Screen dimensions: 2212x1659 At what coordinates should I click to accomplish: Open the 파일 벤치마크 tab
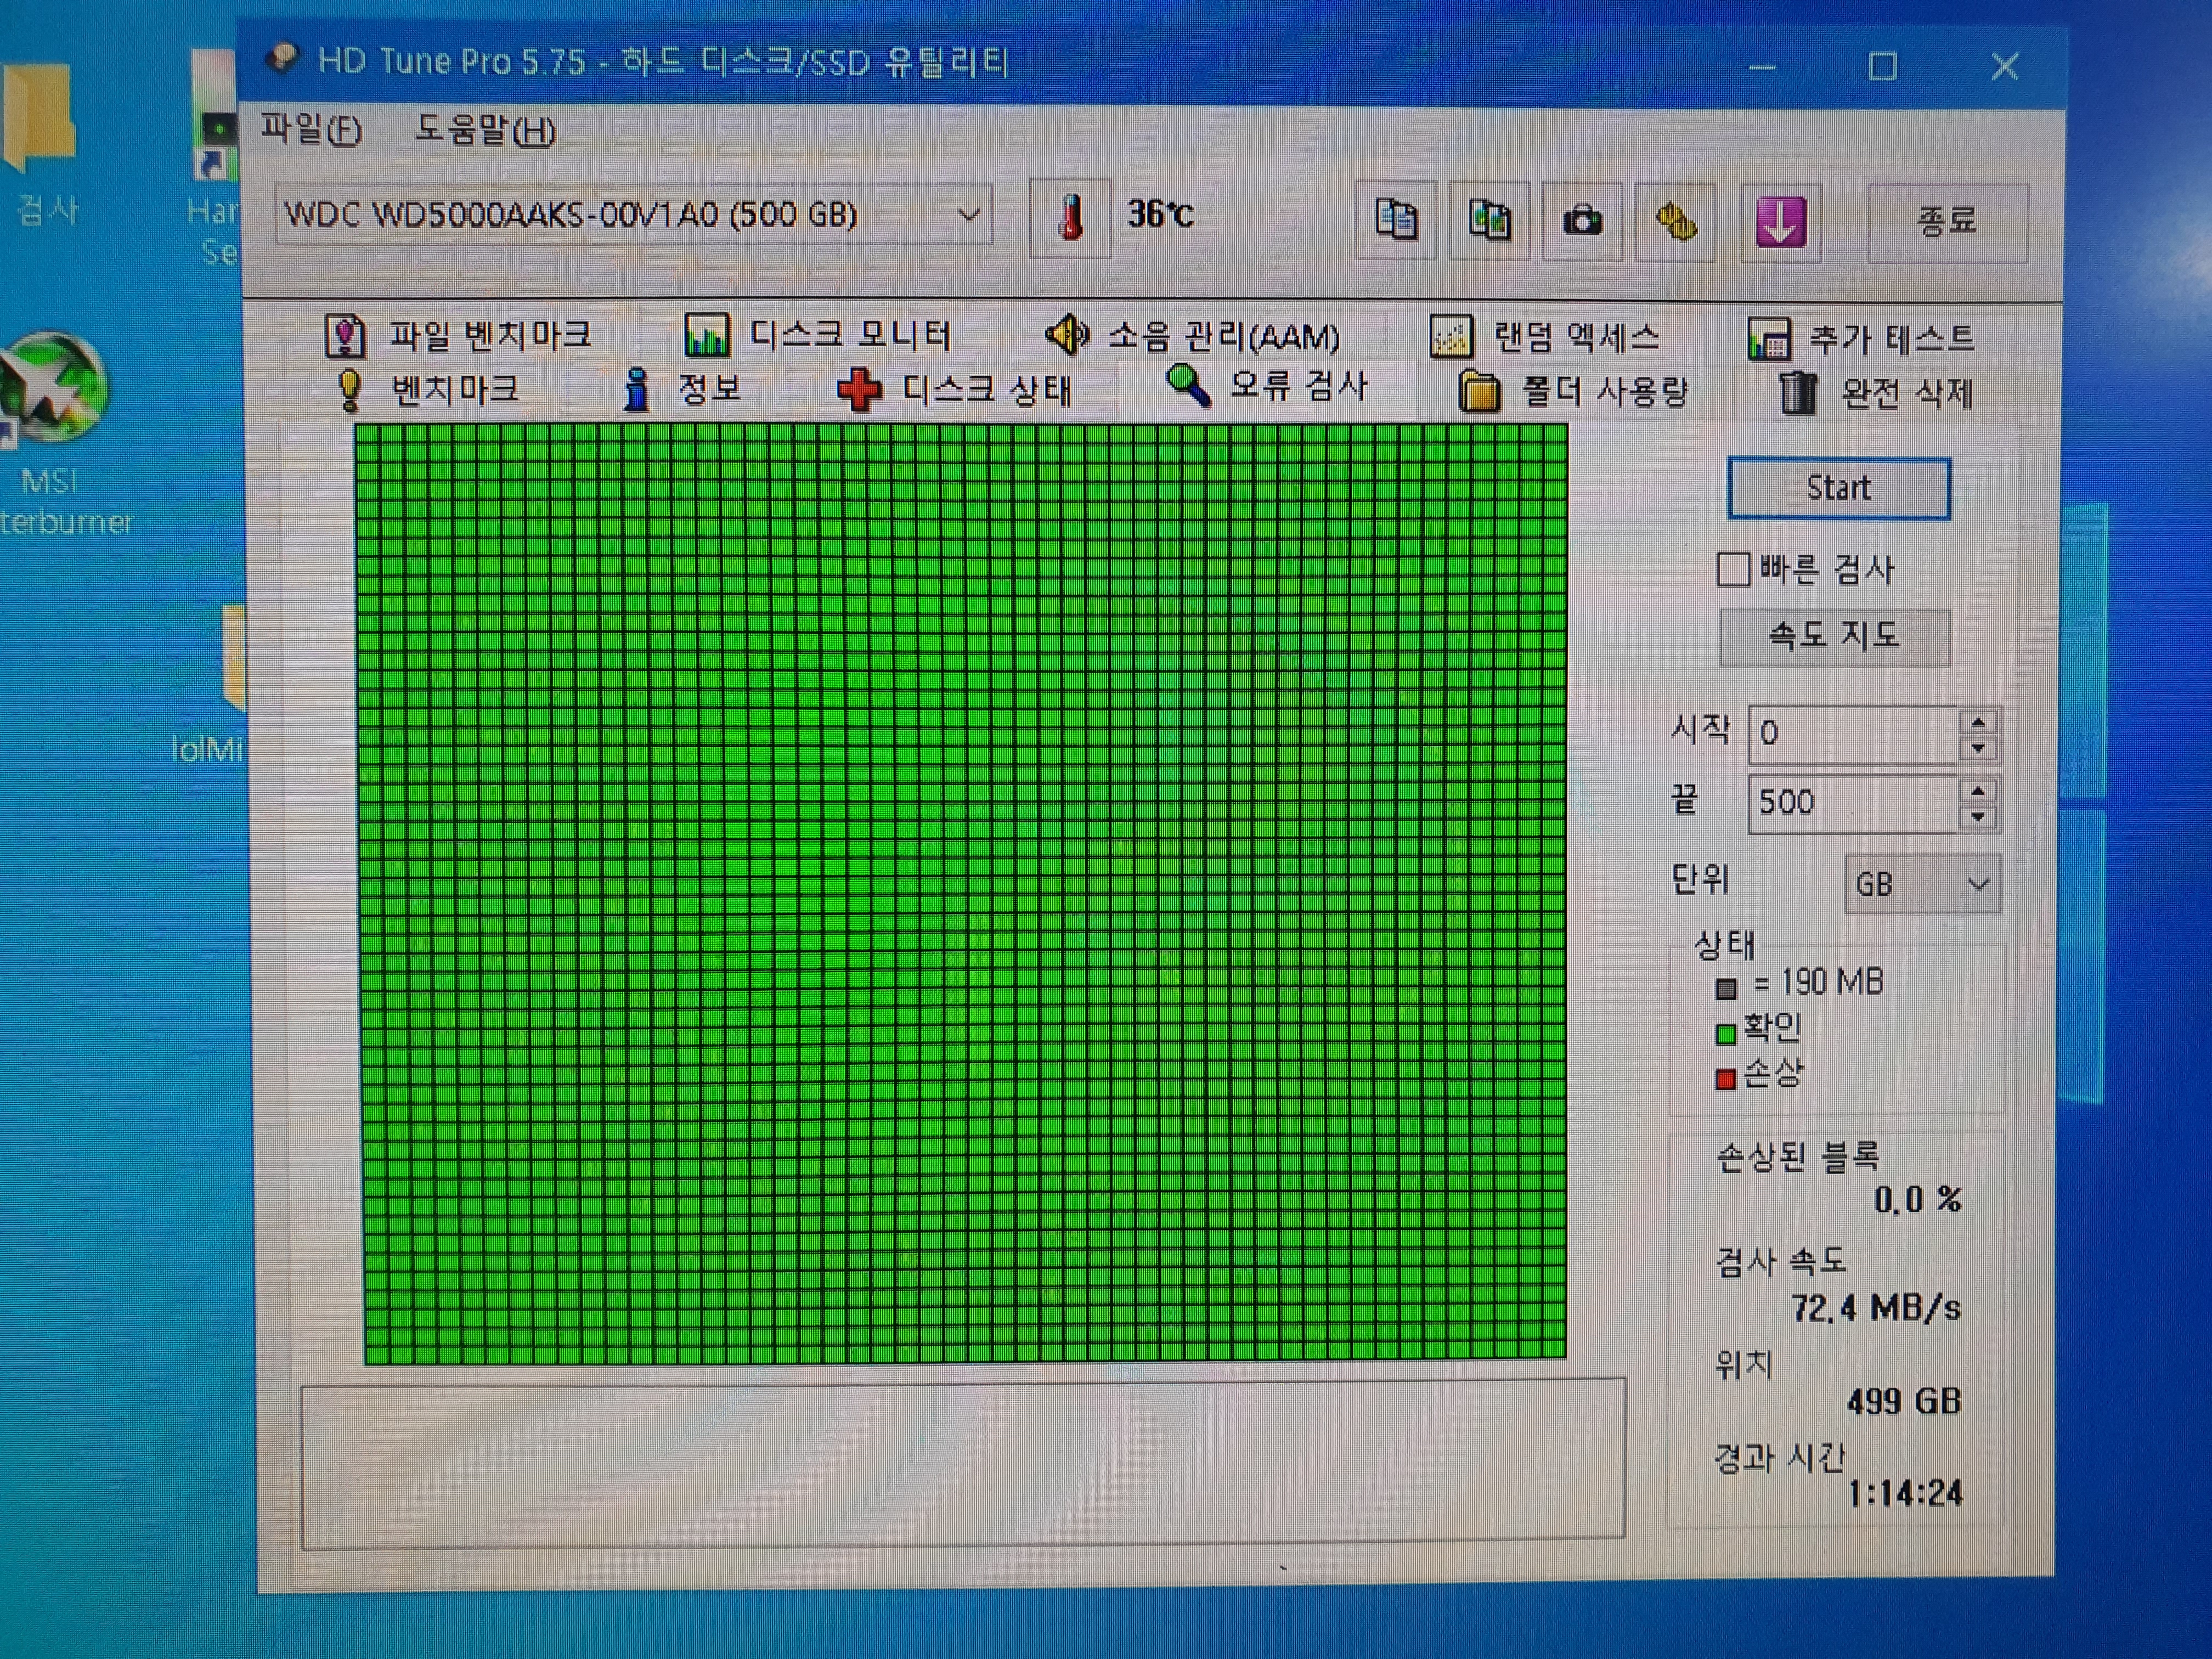click(x=459, y=336)
